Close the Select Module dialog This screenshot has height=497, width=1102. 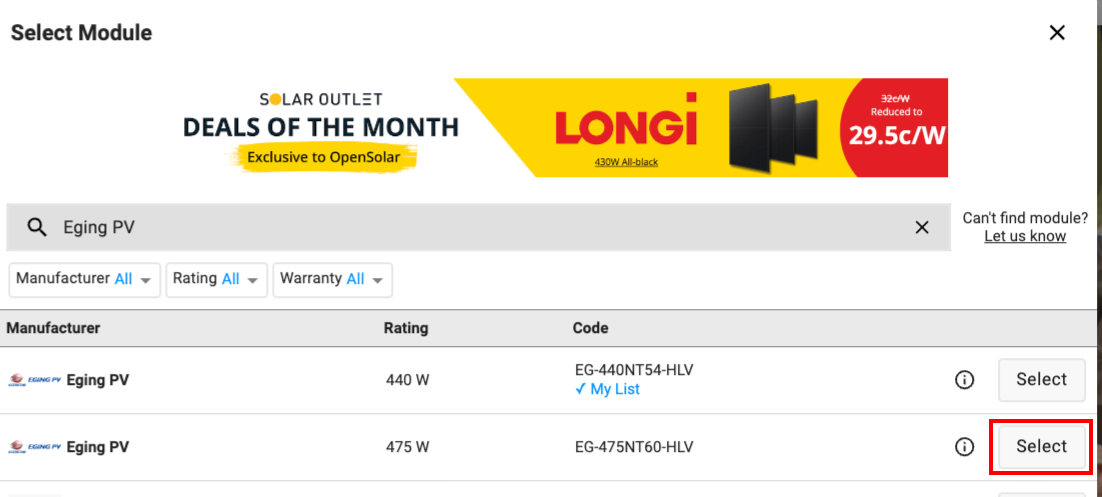pos(1057,32)
